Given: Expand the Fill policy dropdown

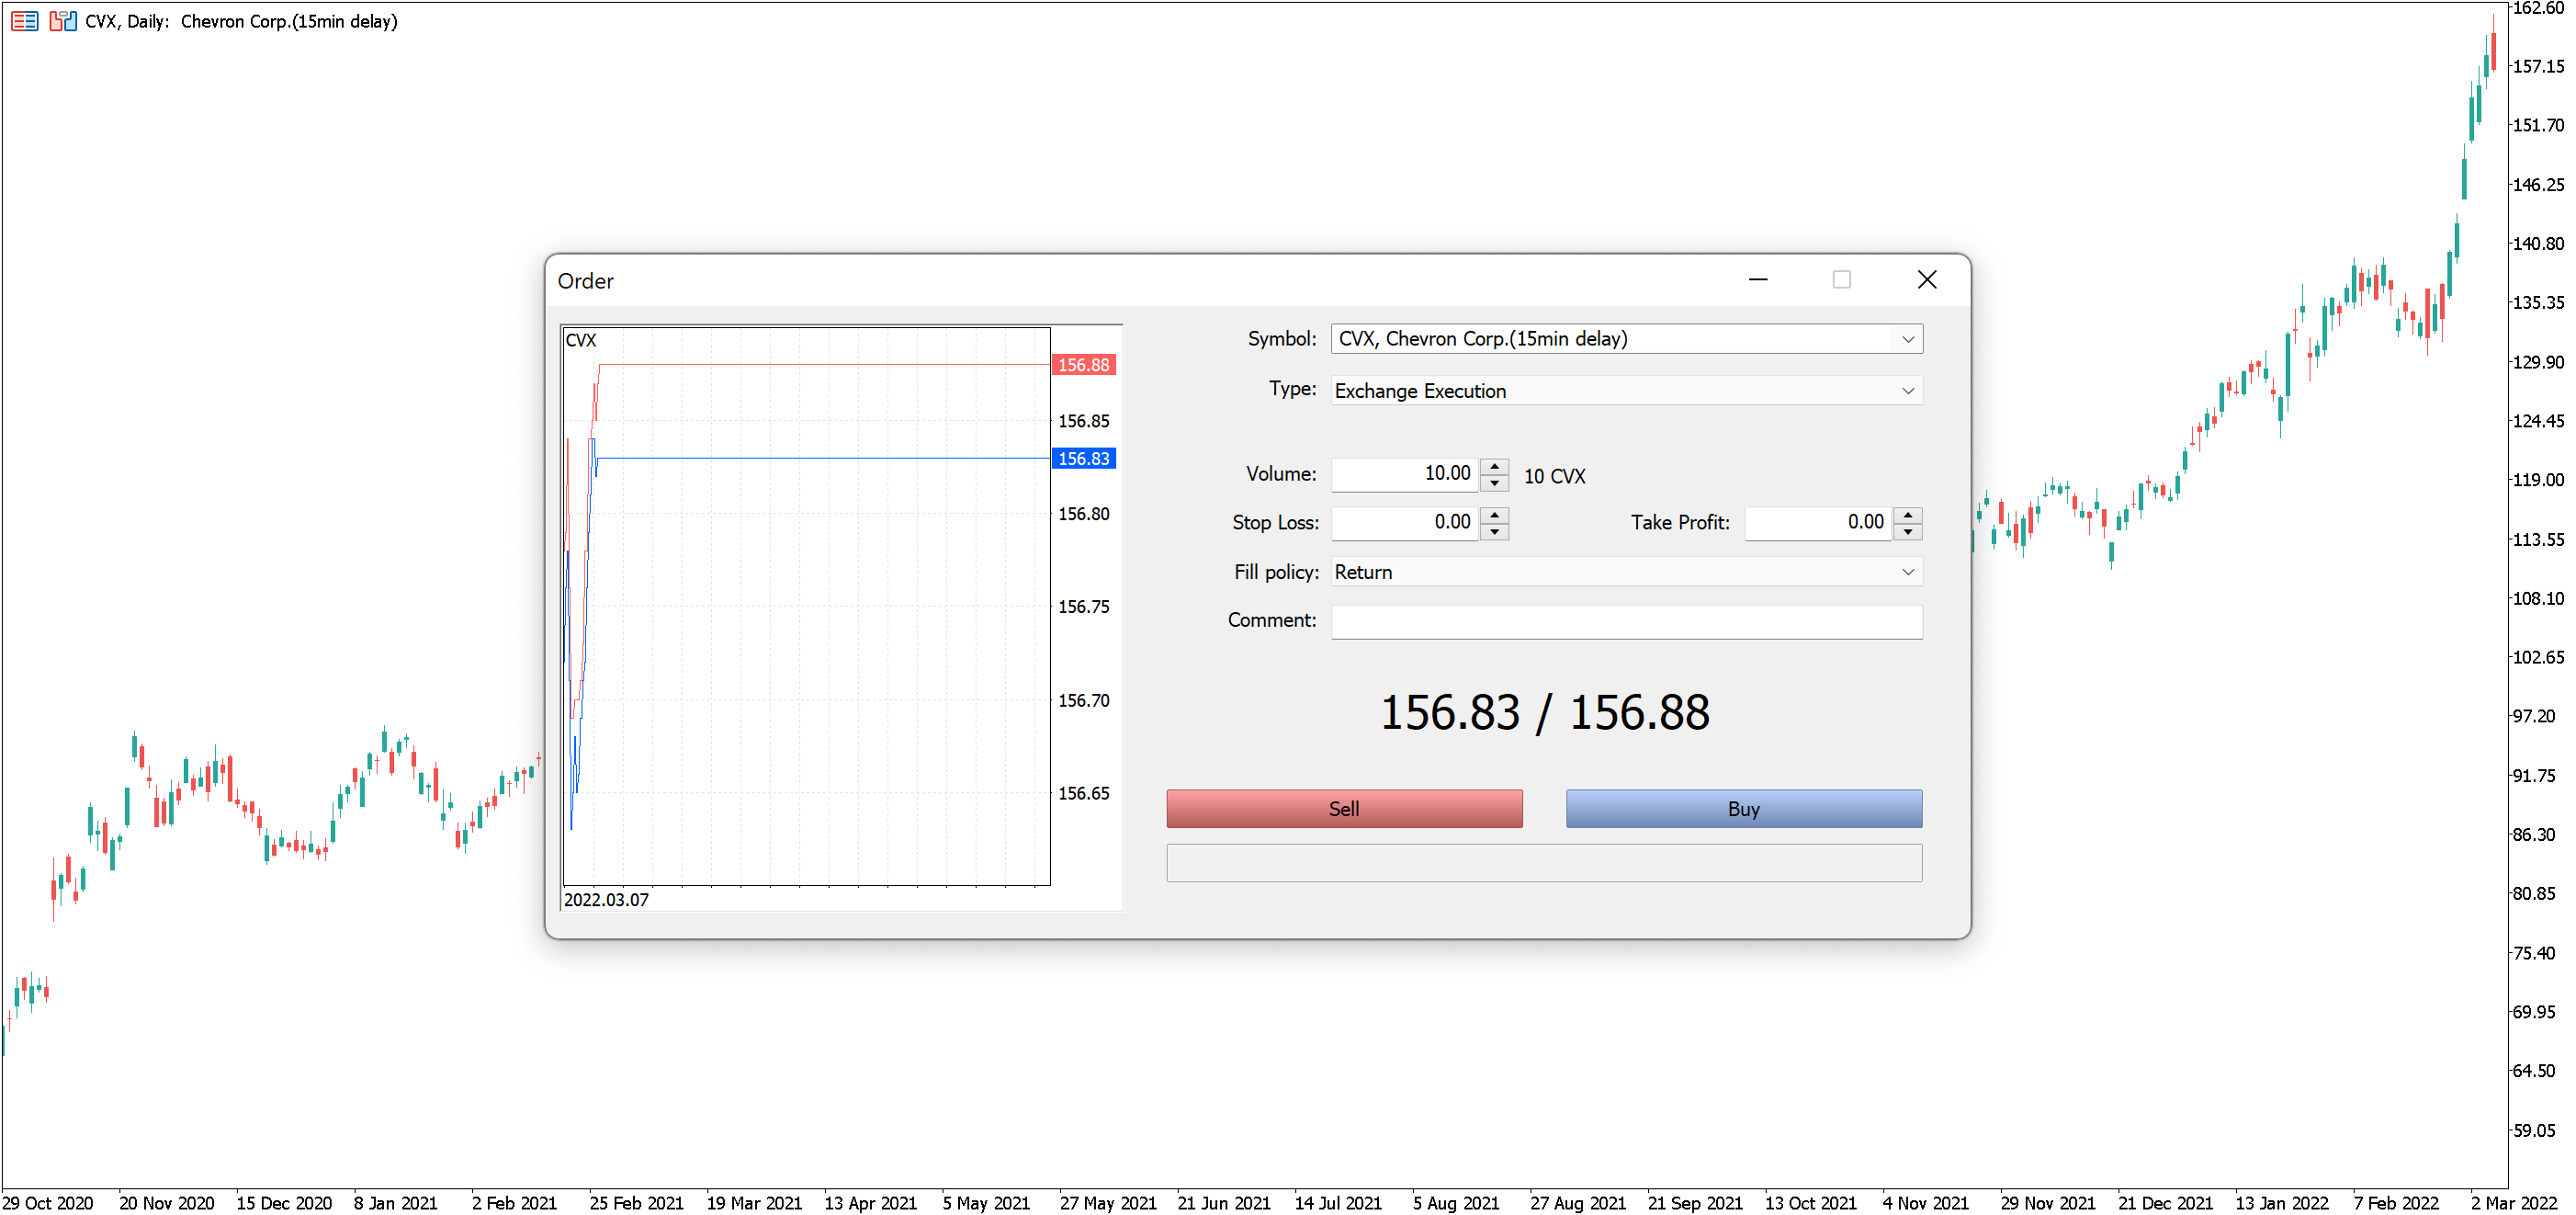Looking at the screenshot, I should point(1908,572).
